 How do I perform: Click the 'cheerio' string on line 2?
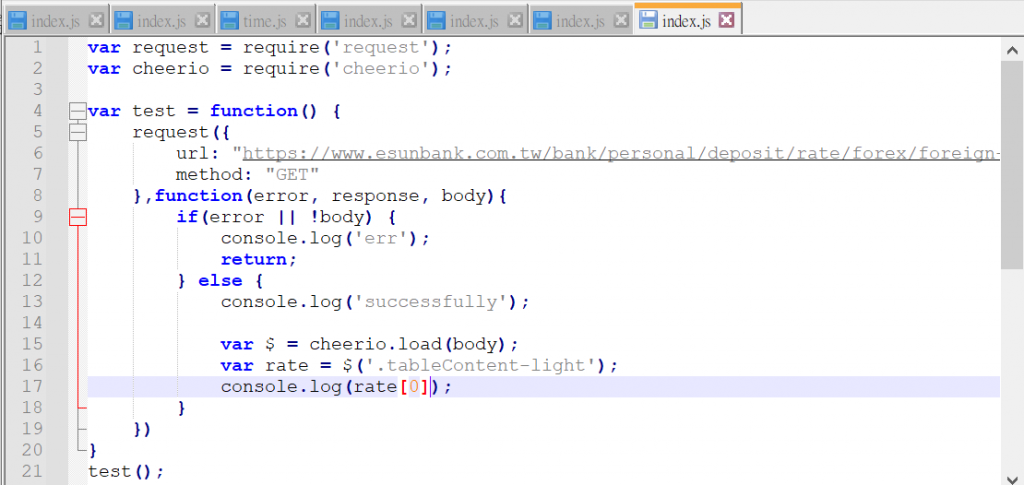click(x=381, y=69)
